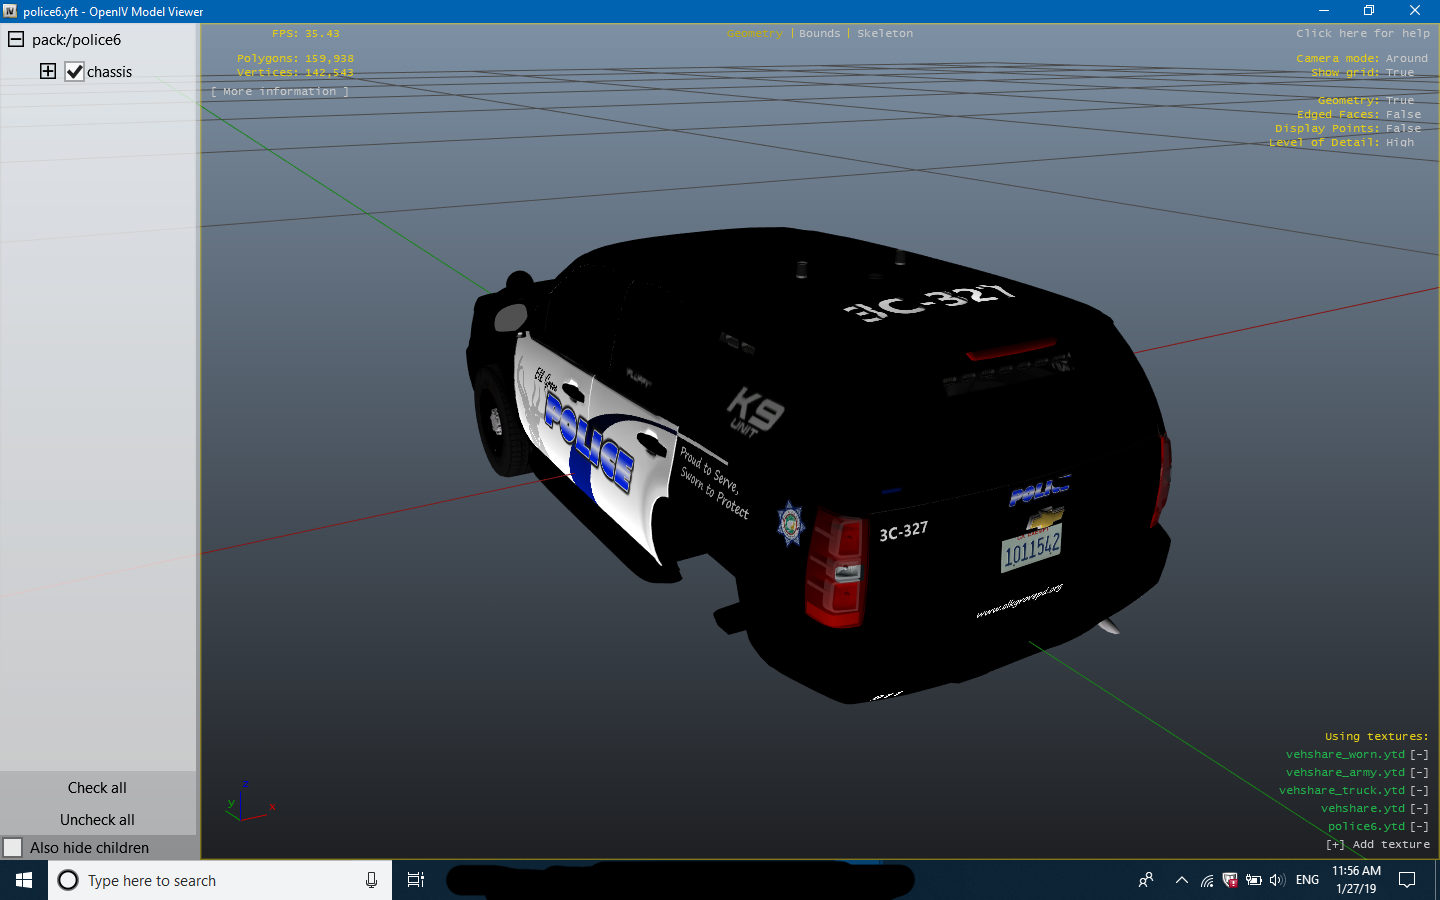Screen dimensions: 1440x900
Task: Remove the police6.ytd texture
Action: coord(1419,827)
